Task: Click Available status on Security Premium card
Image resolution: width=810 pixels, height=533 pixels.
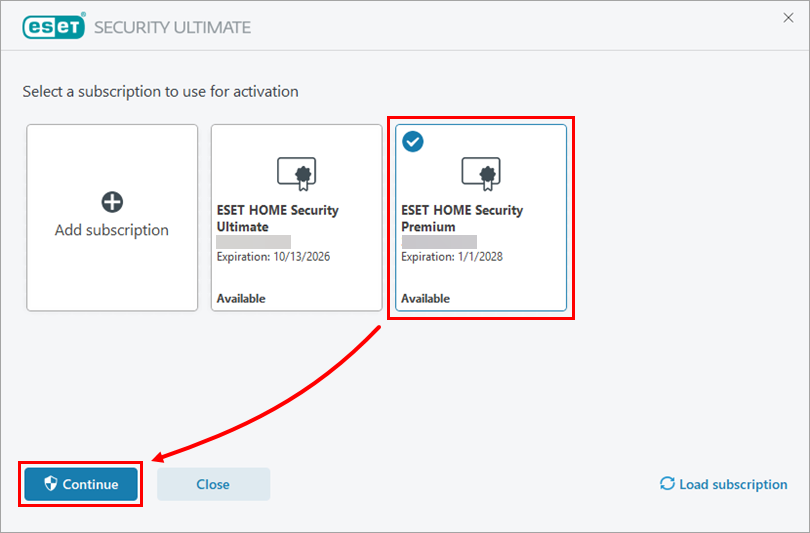Action: [x=425, y=298]
